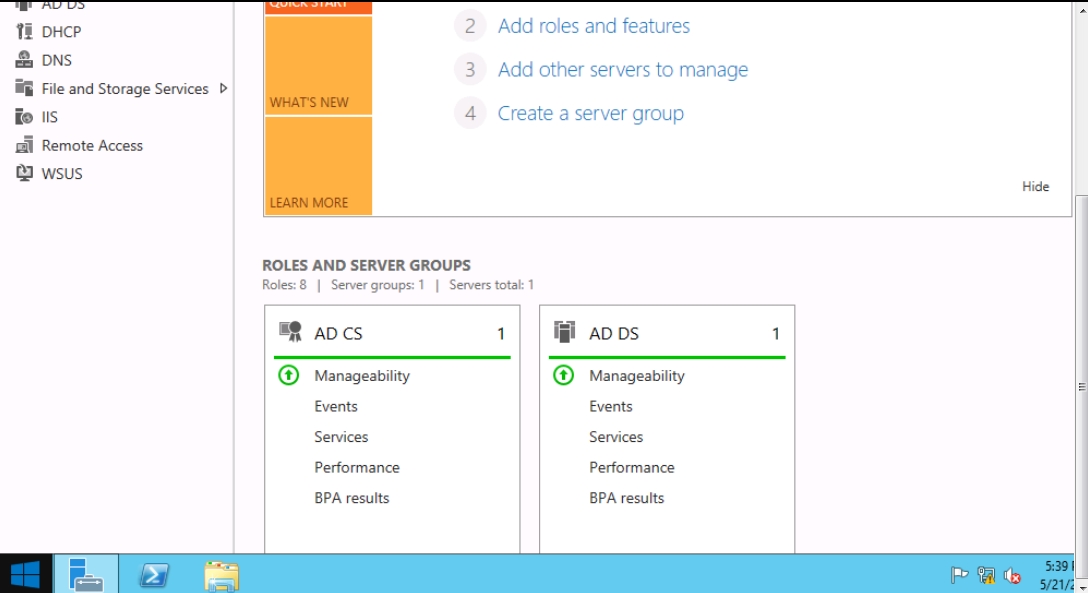Open File Explorer from the taskbar
This screenshot has height=593, width=1088.
[221, 575]
